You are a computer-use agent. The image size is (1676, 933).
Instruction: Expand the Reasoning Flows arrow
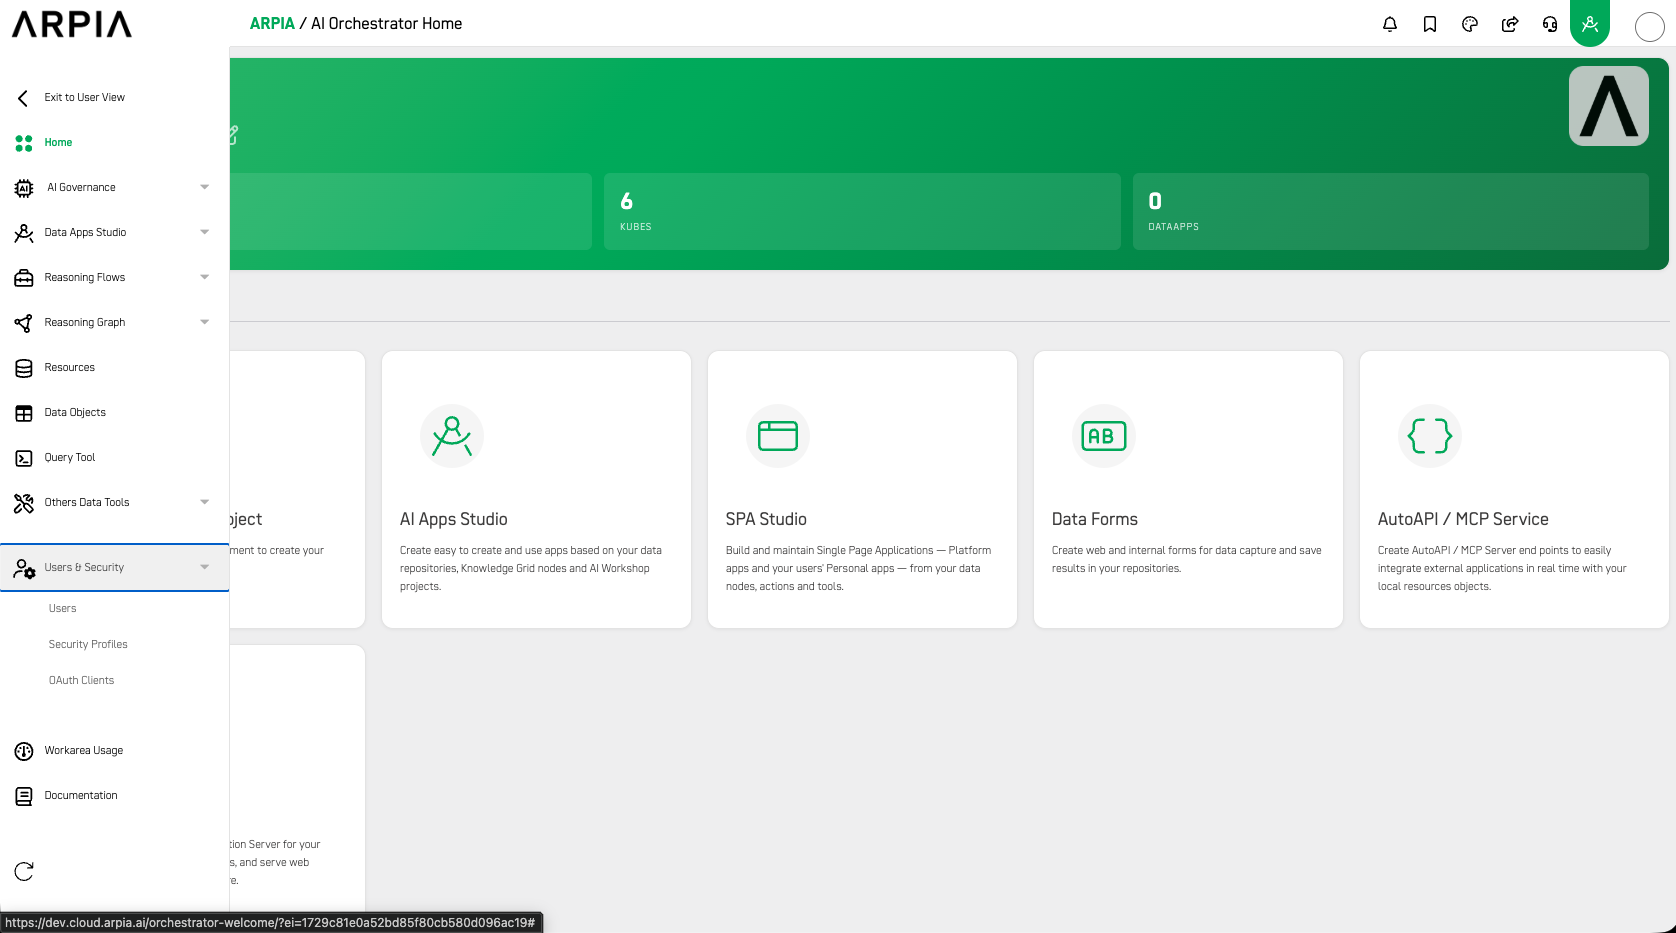[204, 278]
